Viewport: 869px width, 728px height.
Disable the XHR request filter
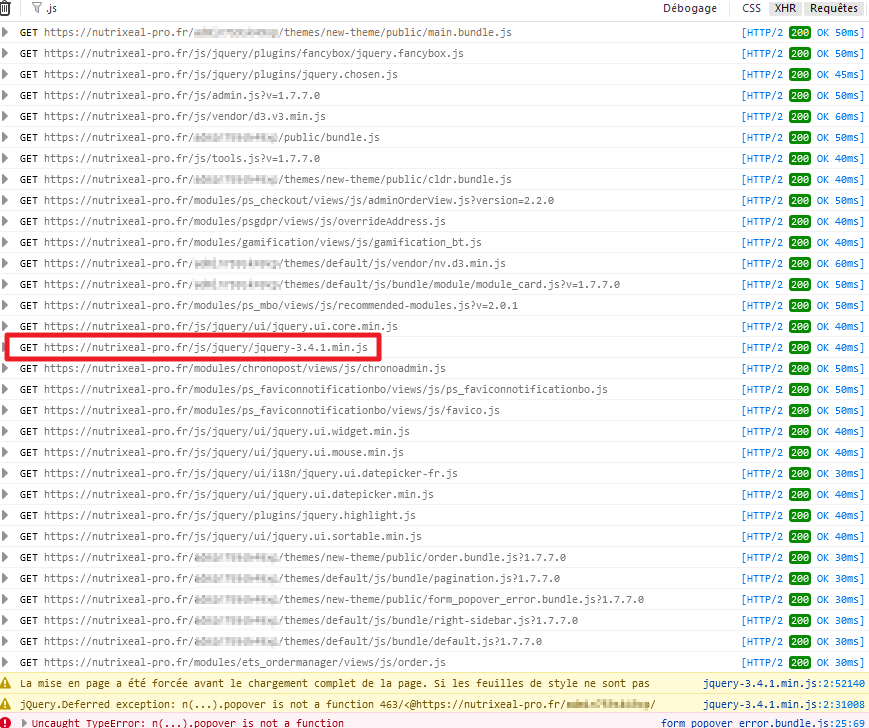pyautogui.click(x=785, y=8)
